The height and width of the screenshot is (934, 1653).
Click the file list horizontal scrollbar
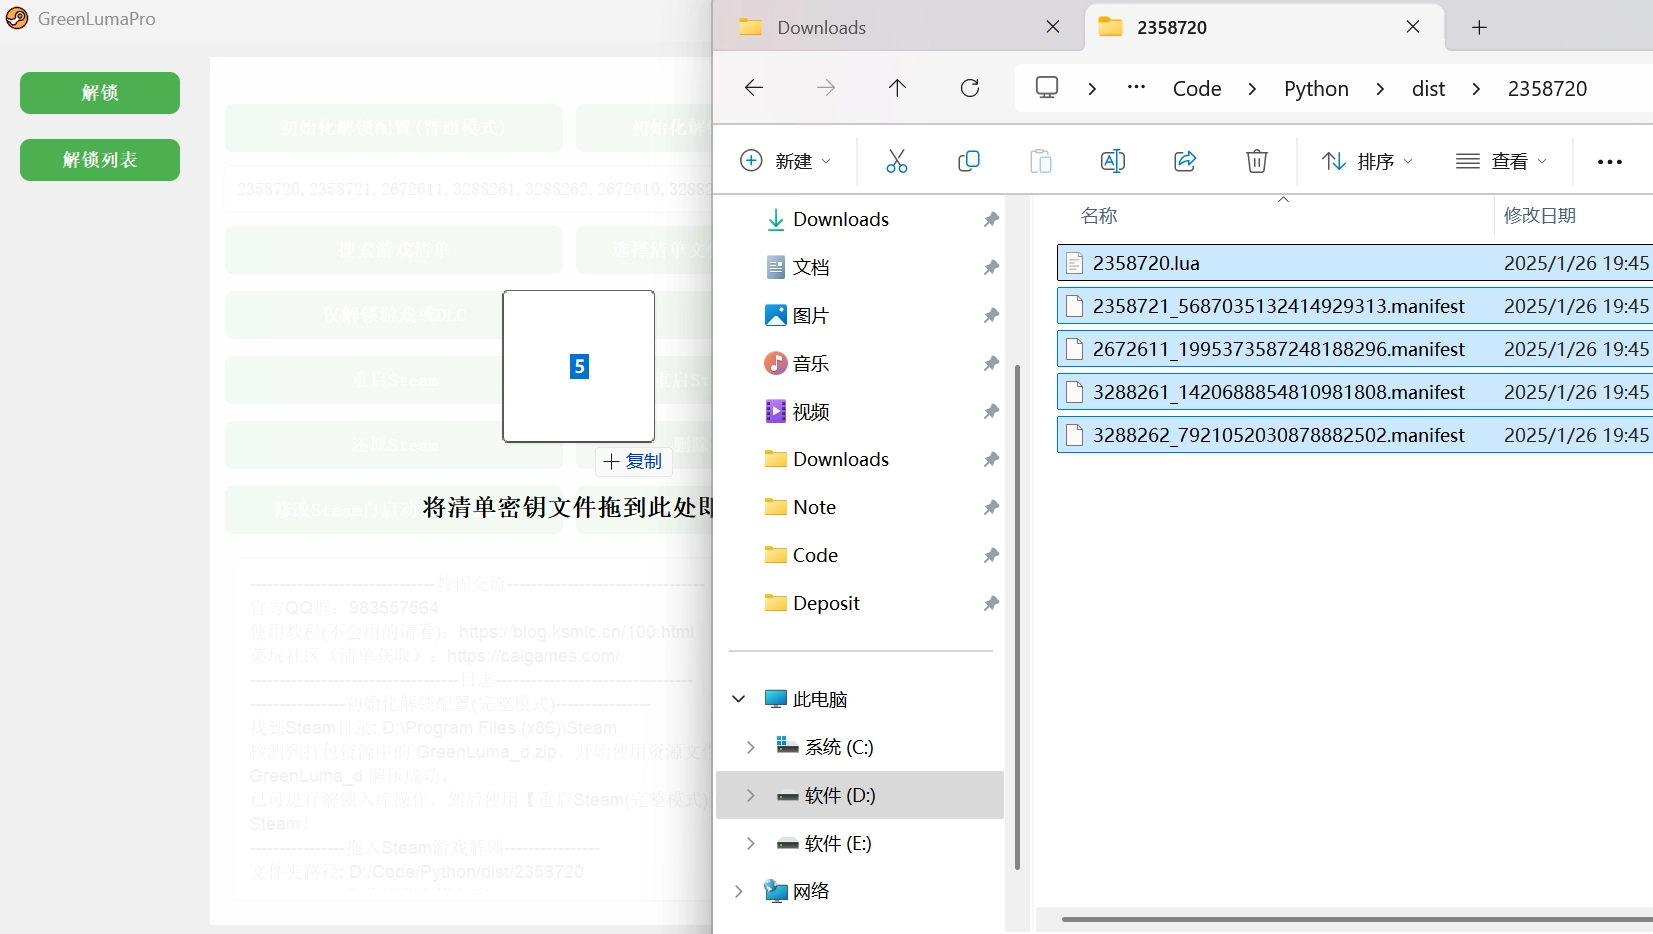(1357, 919)
